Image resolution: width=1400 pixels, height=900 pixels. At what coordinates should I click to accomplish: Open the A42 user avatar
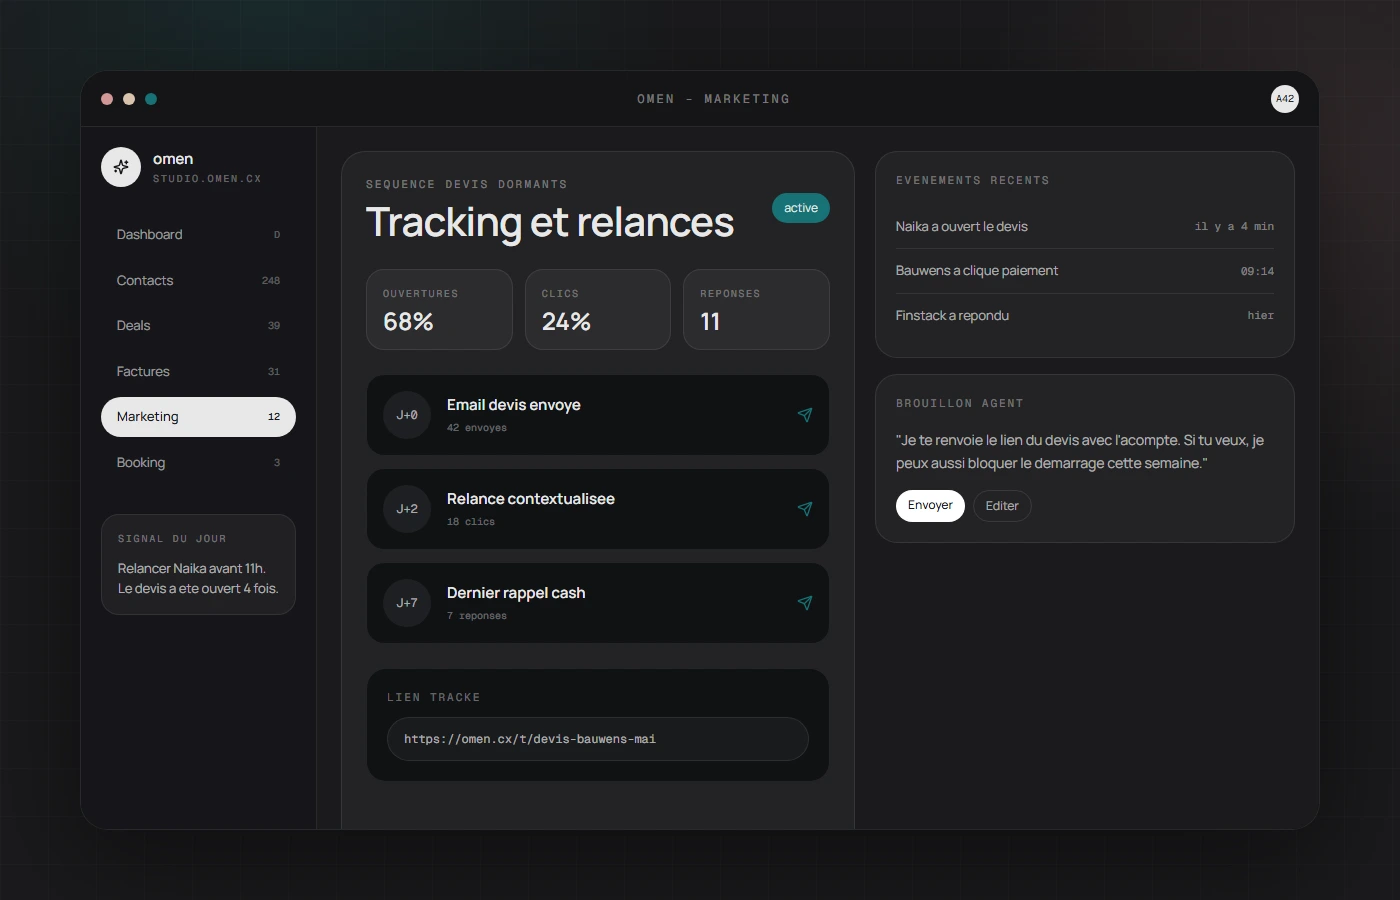pyautogui.click(x=1285, y=99)
